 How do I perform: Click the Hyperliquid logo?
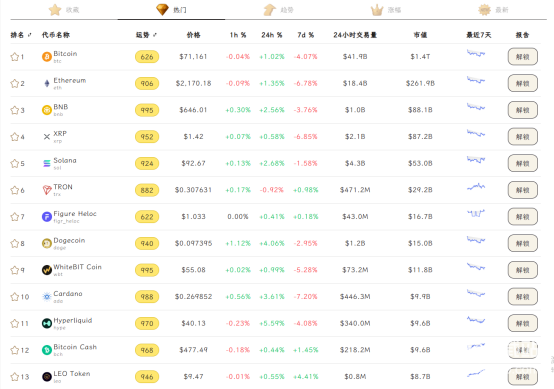click(x=47, y=323)
